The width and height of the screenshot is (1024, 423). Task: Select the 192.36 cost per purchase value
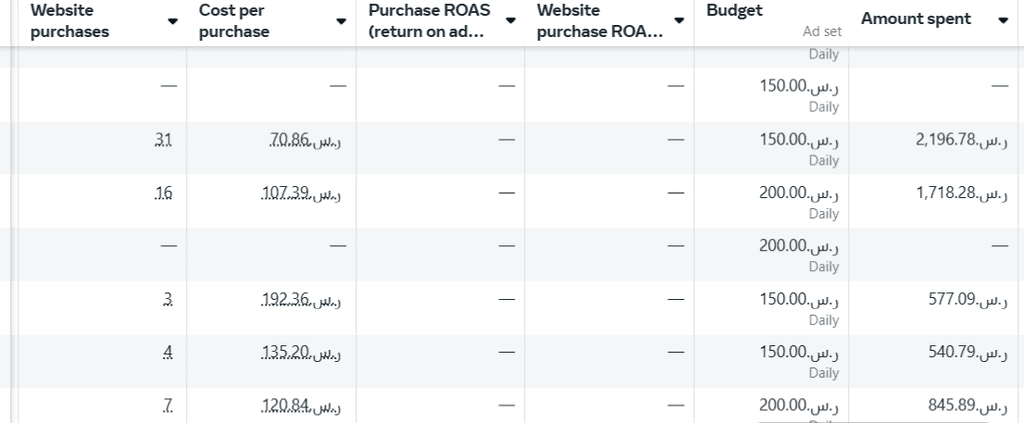300,299
